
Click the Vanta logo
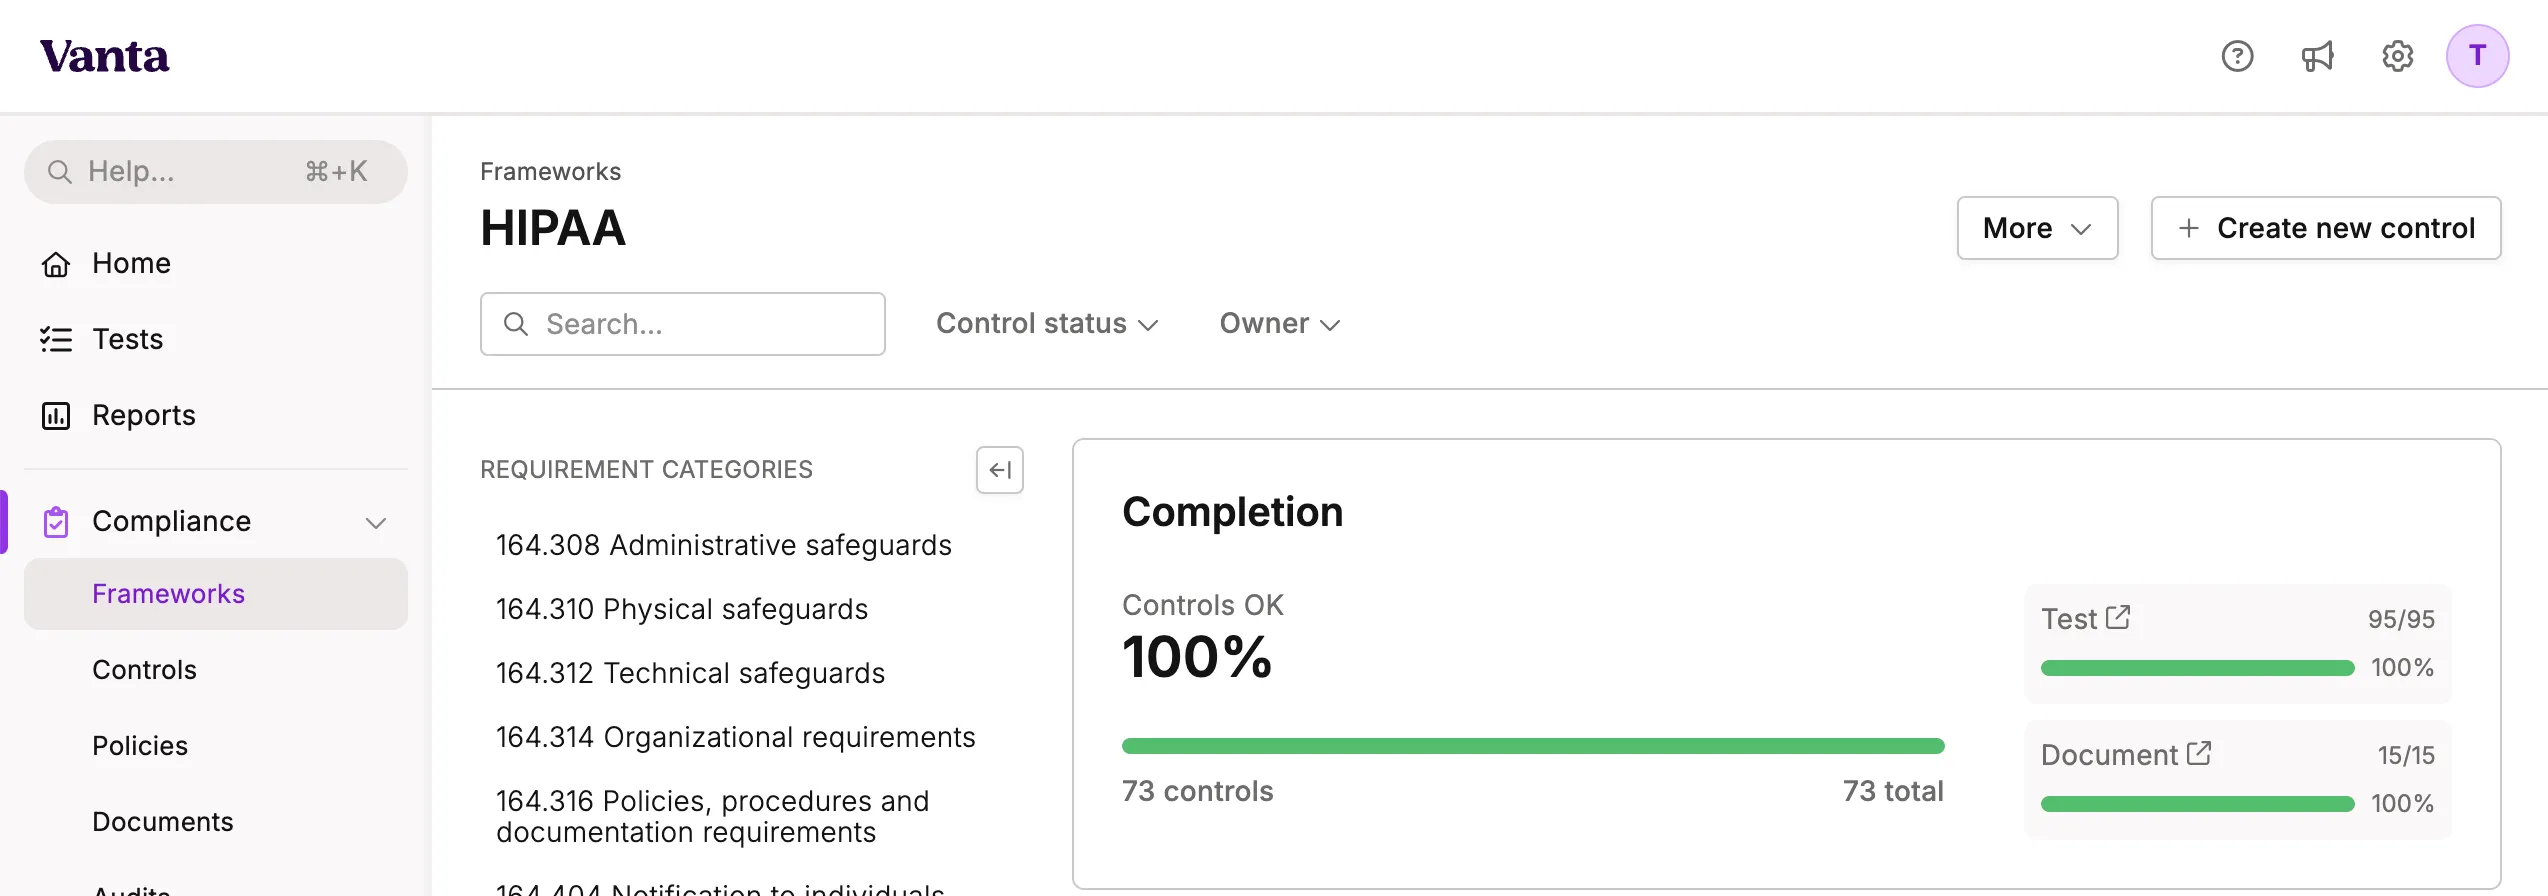tap(104, 56)
